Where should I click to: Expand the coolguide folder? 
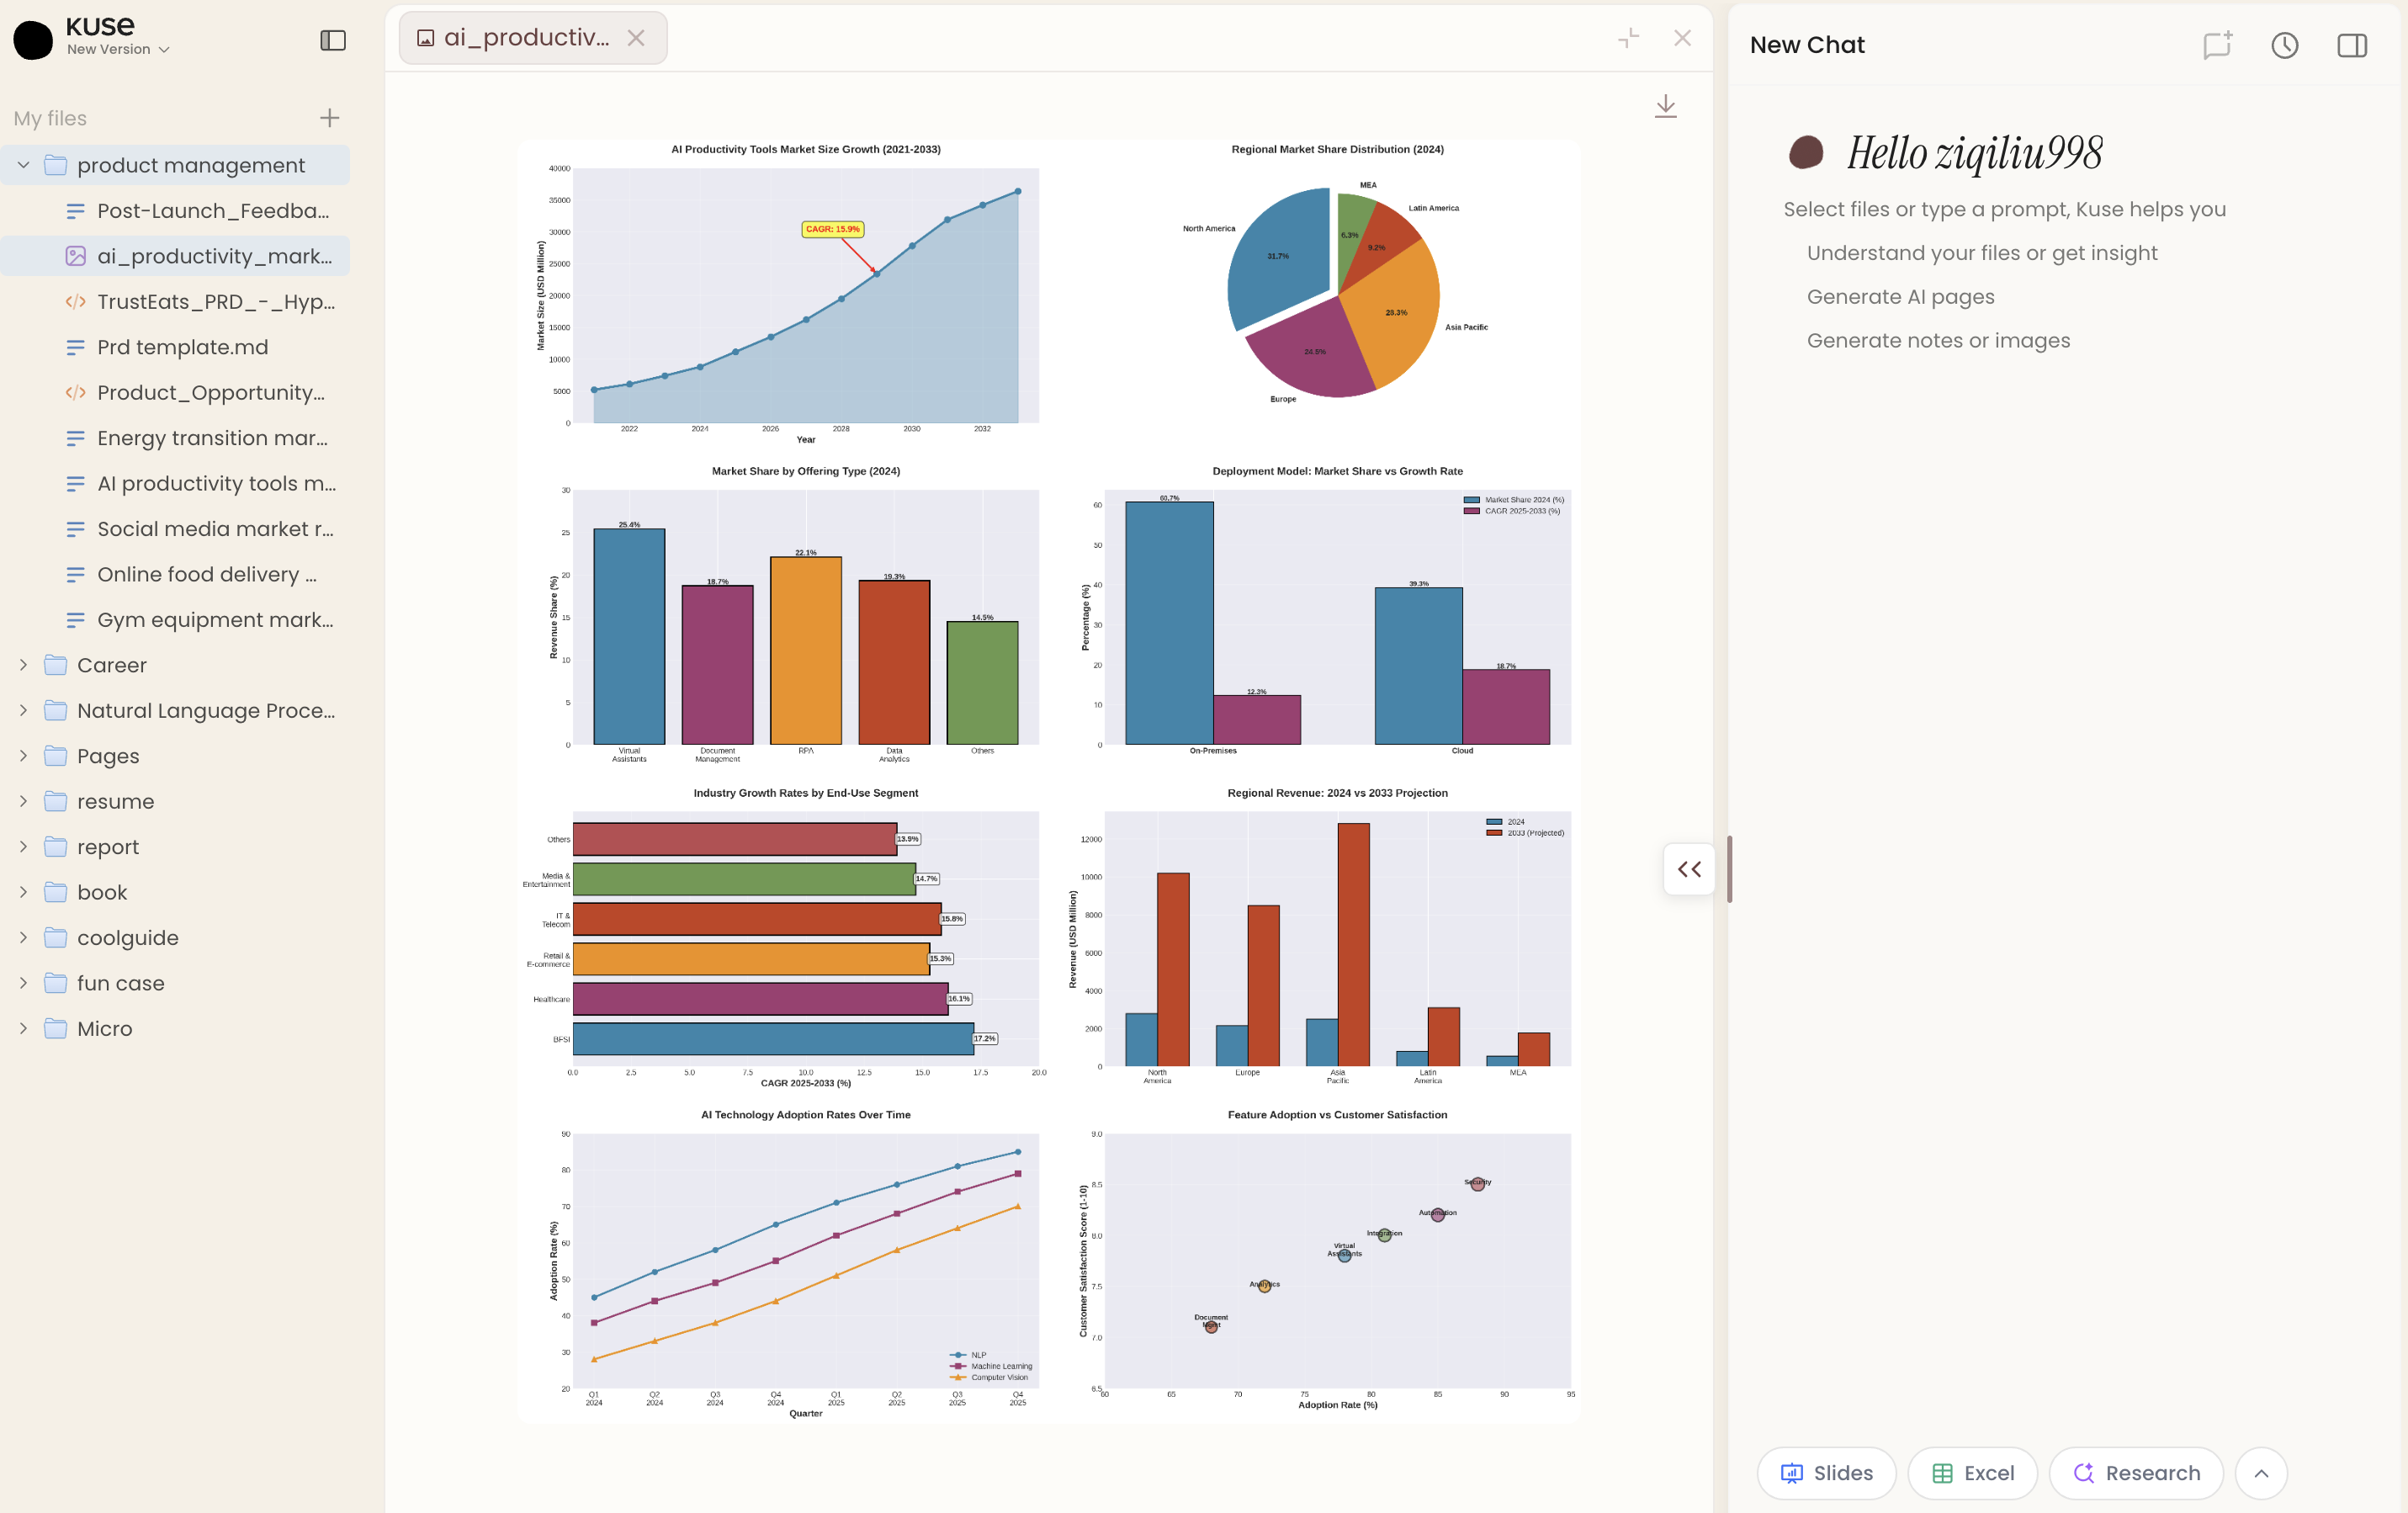pyautogui.click(x=24, y=938)
